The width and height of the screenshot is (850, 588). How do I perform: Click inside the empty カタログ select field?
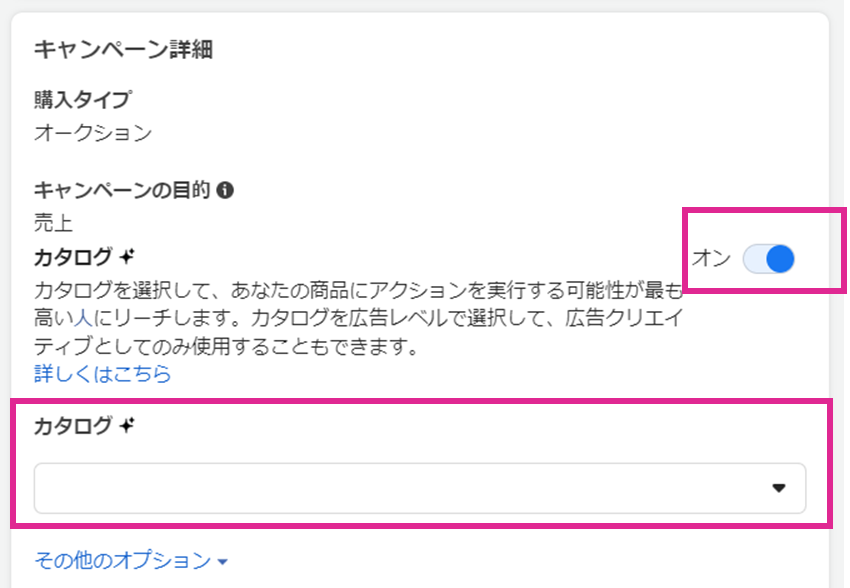(420, 488)
